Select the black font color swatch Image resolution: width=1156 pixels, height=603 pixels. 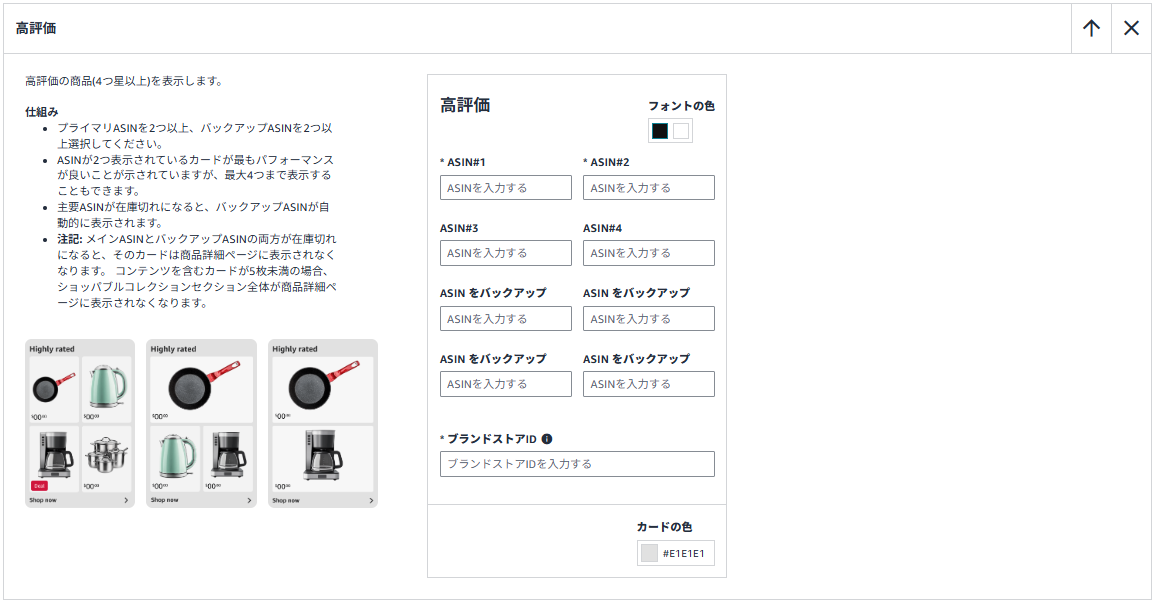(660, 131)
